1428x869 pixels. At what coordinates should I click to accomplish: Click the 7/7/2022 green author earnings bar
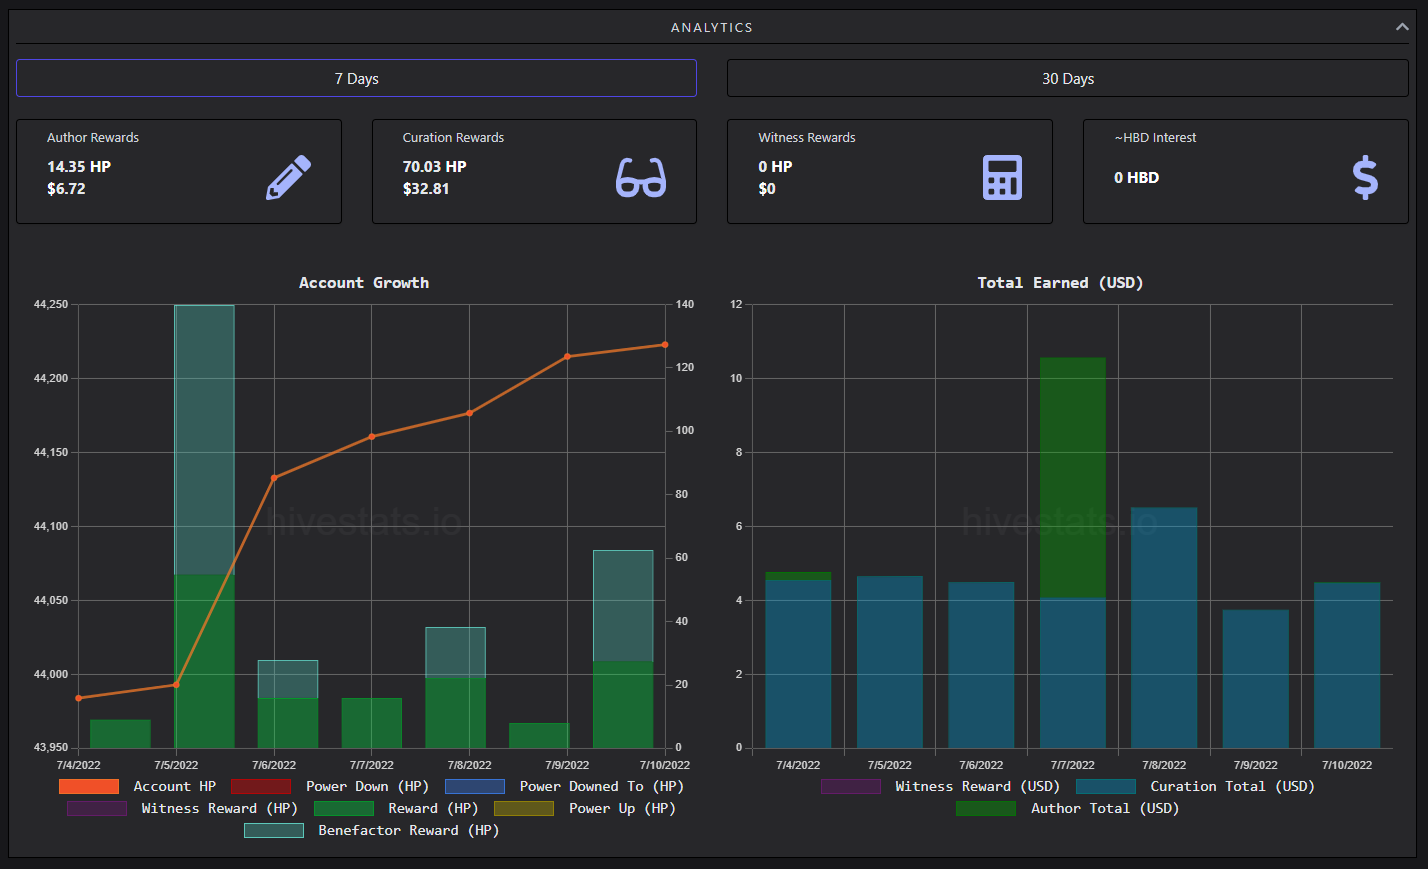[1073, 478]
